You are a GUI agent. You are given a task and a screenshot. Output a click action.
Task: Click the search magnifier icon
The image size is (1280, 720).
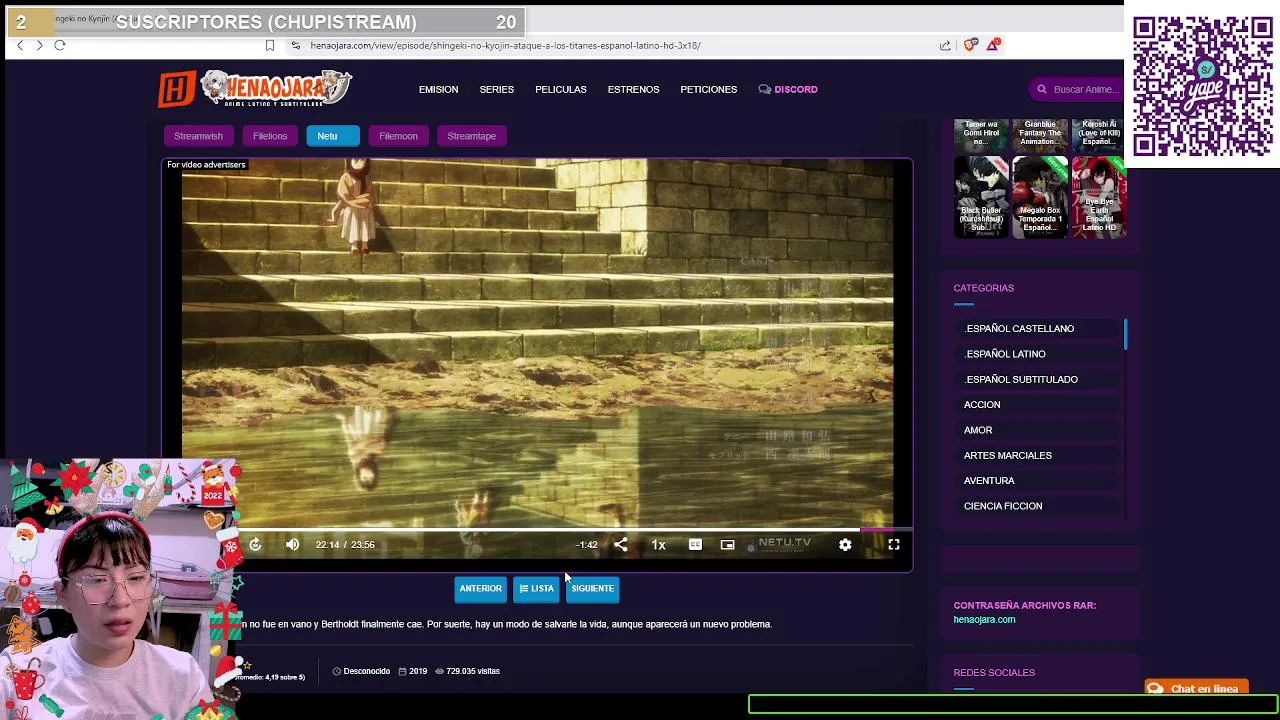1041,89
